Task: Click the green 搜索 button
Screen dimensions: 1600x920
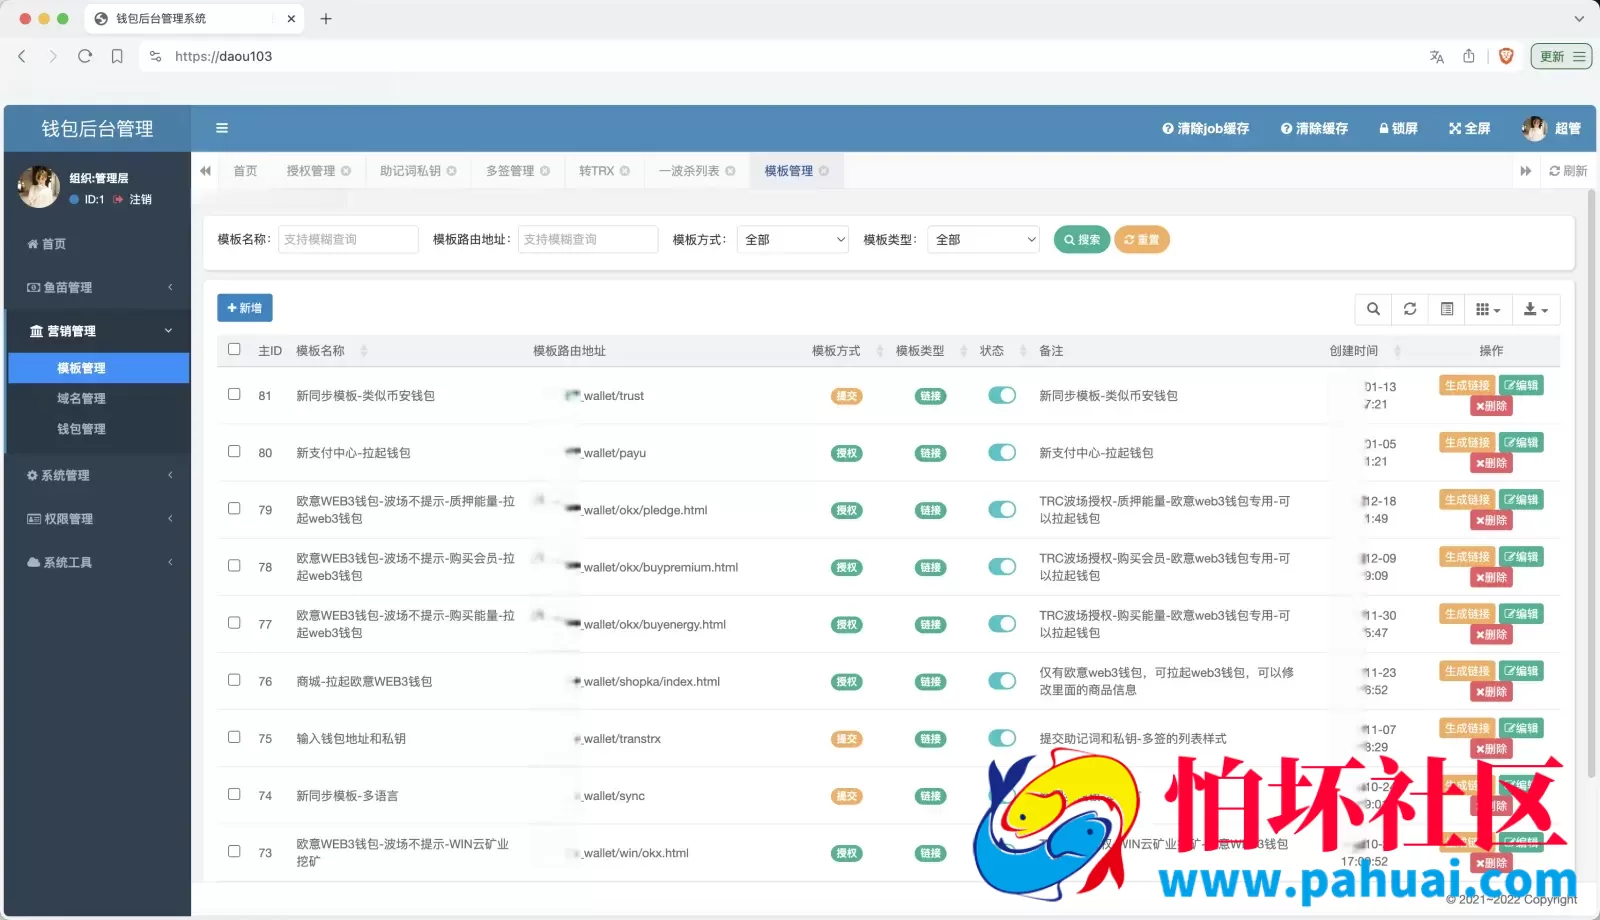Action: click(1082, 239)
